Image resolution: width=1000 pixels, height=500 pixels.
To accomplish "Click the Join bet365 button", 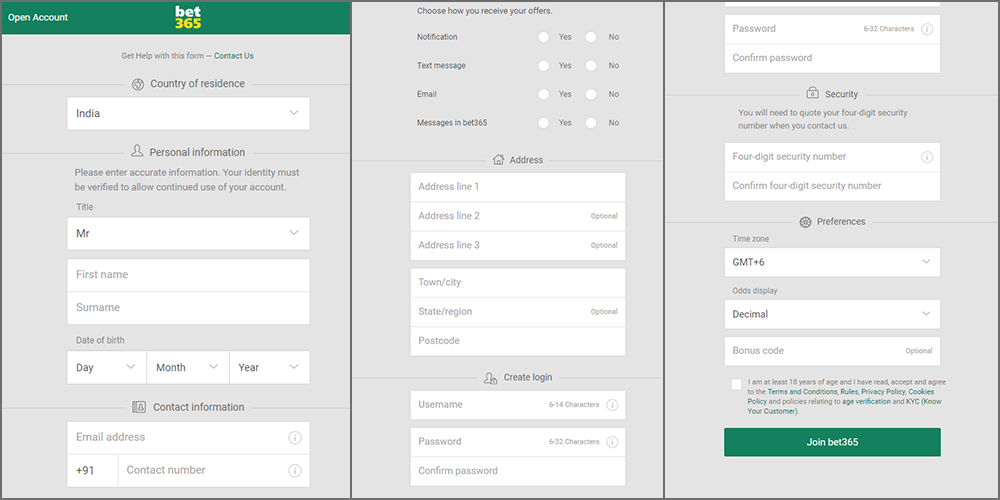I will coord(832,442).
